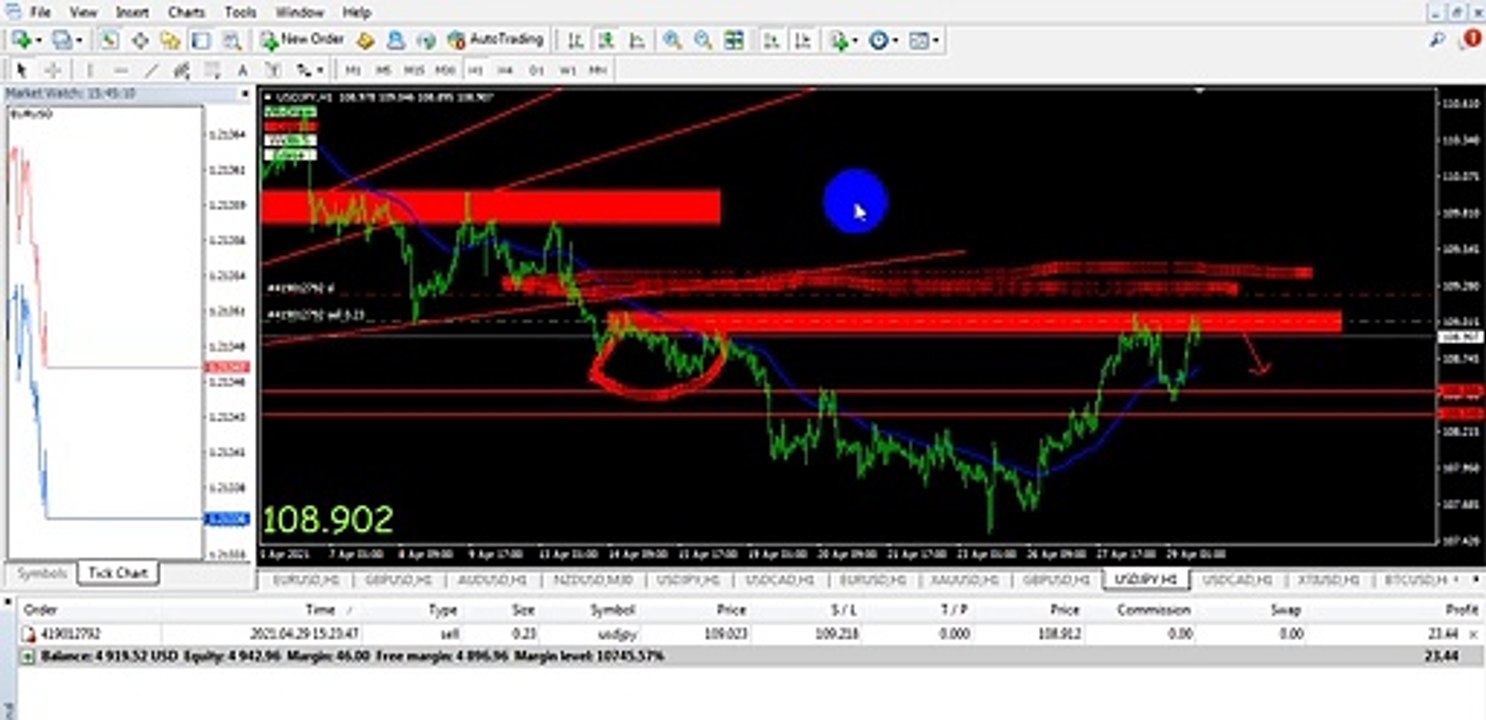Toggle chart Auto Scroll
Screen dimensions: 1486x720
point(772,40)
